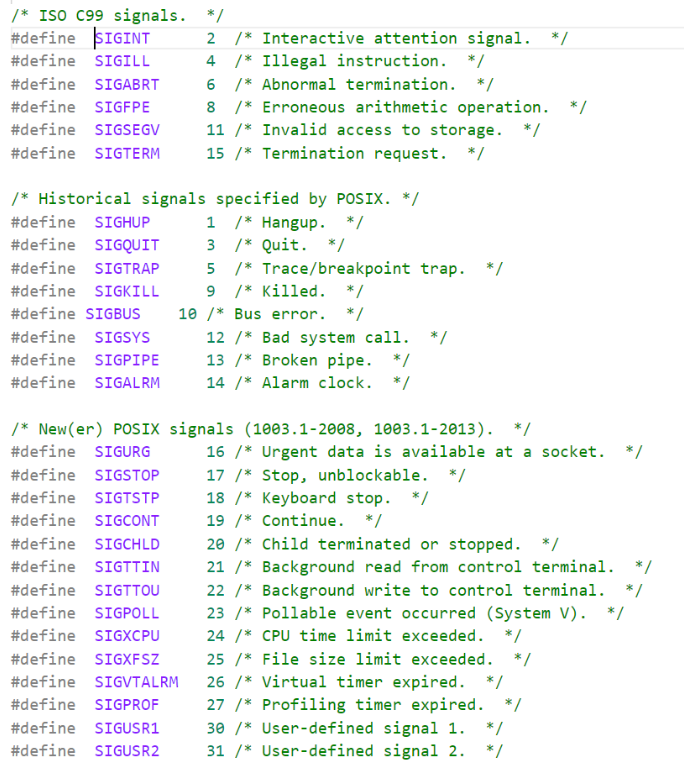This screenshot has height=766, width=684.
Task: Click the SIGUSR1 identifier
Action: tap(127, 728)
